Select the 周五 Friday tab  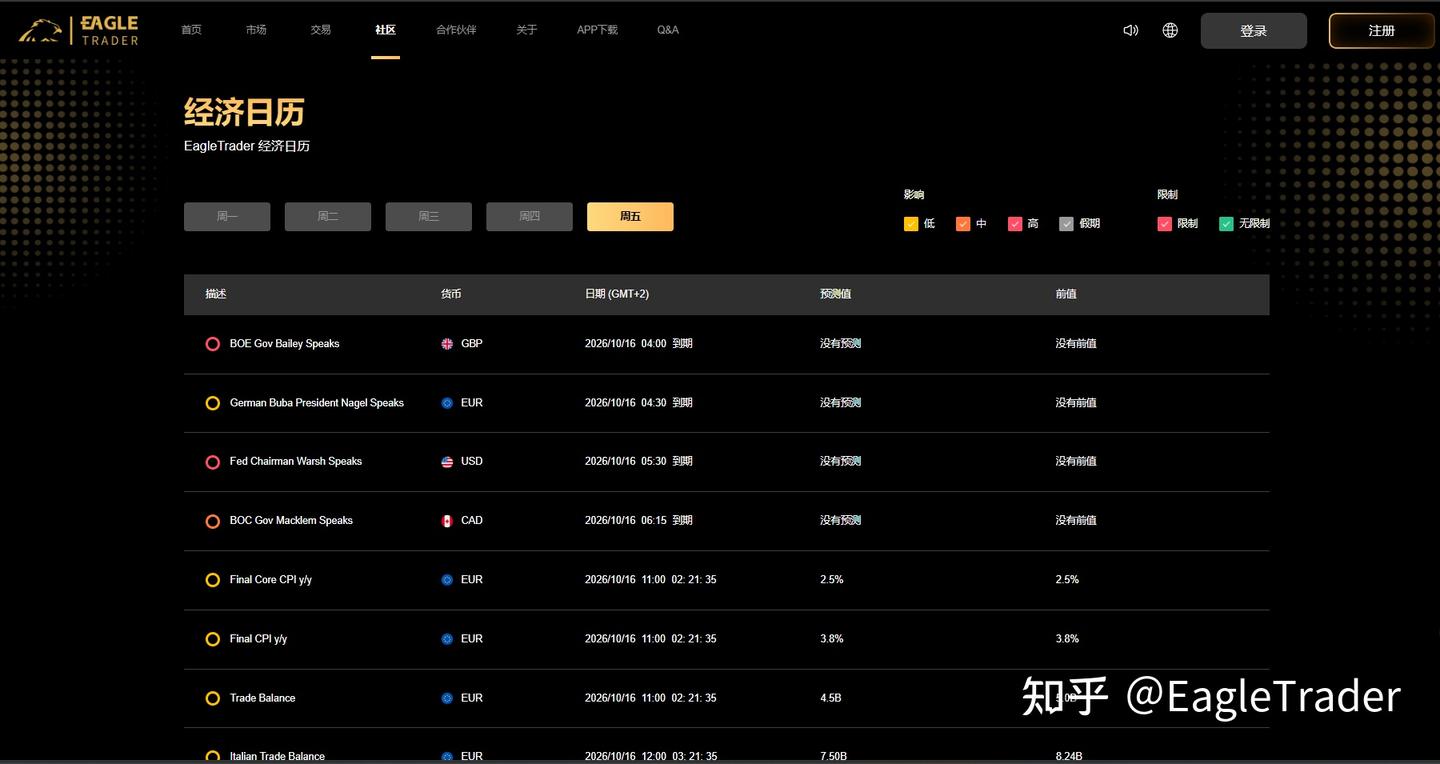click(x=630, y=217)
